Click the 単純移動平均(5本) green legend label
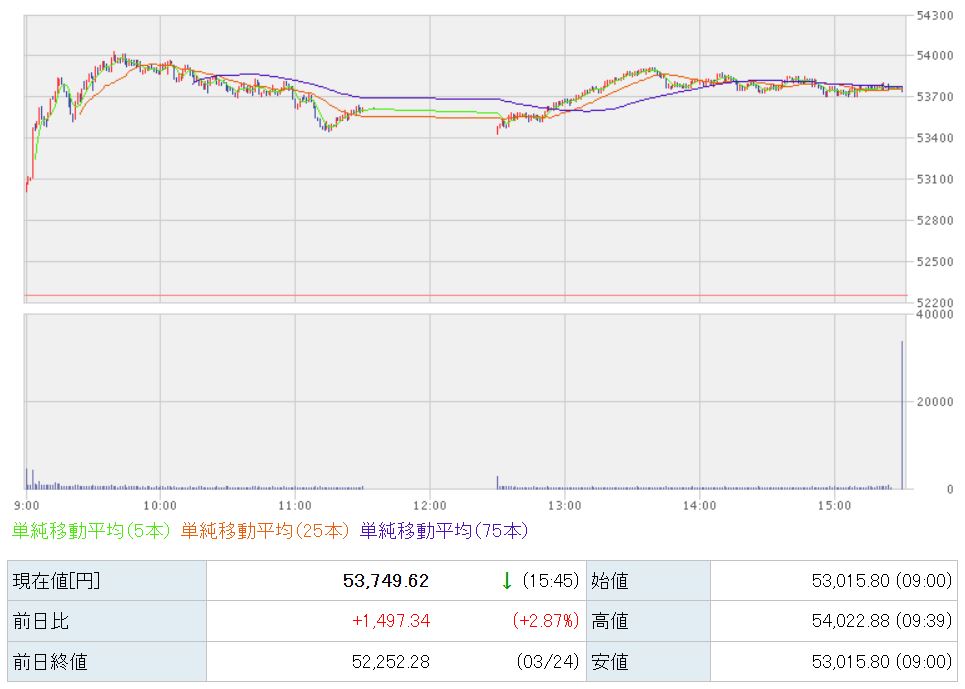 point(91,530)
